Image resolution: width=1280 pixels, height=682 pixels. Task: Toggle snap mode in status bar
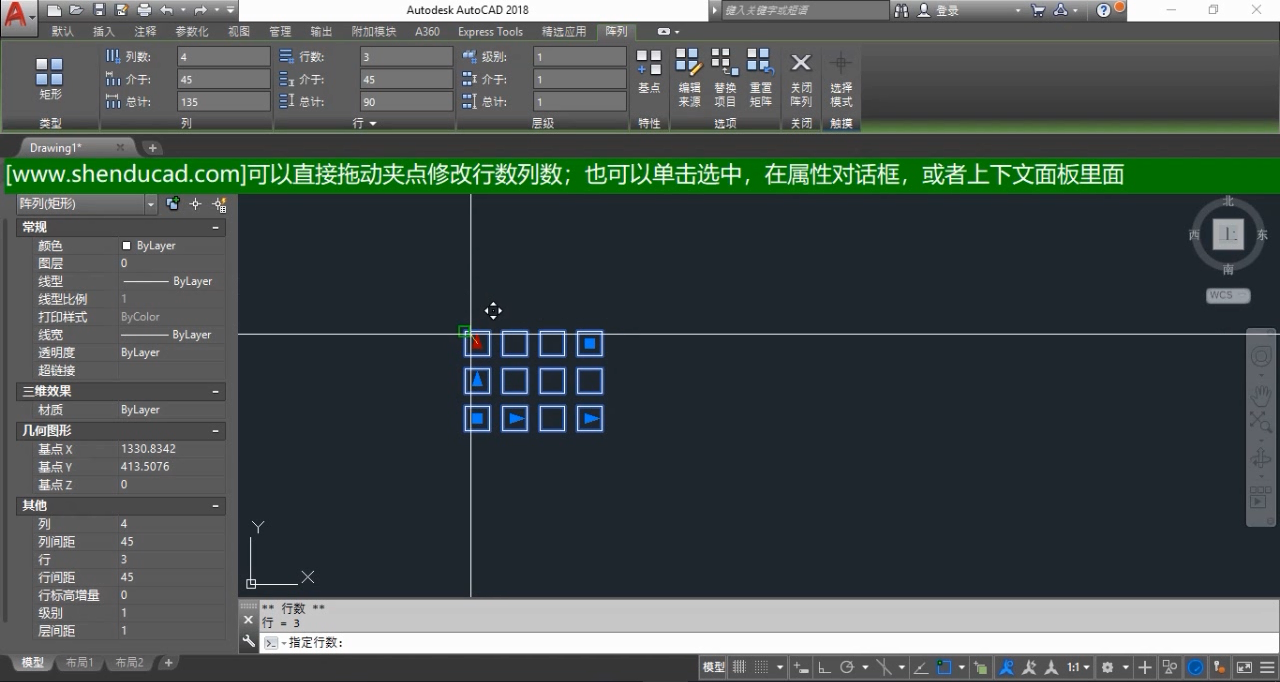pos(763,667)
